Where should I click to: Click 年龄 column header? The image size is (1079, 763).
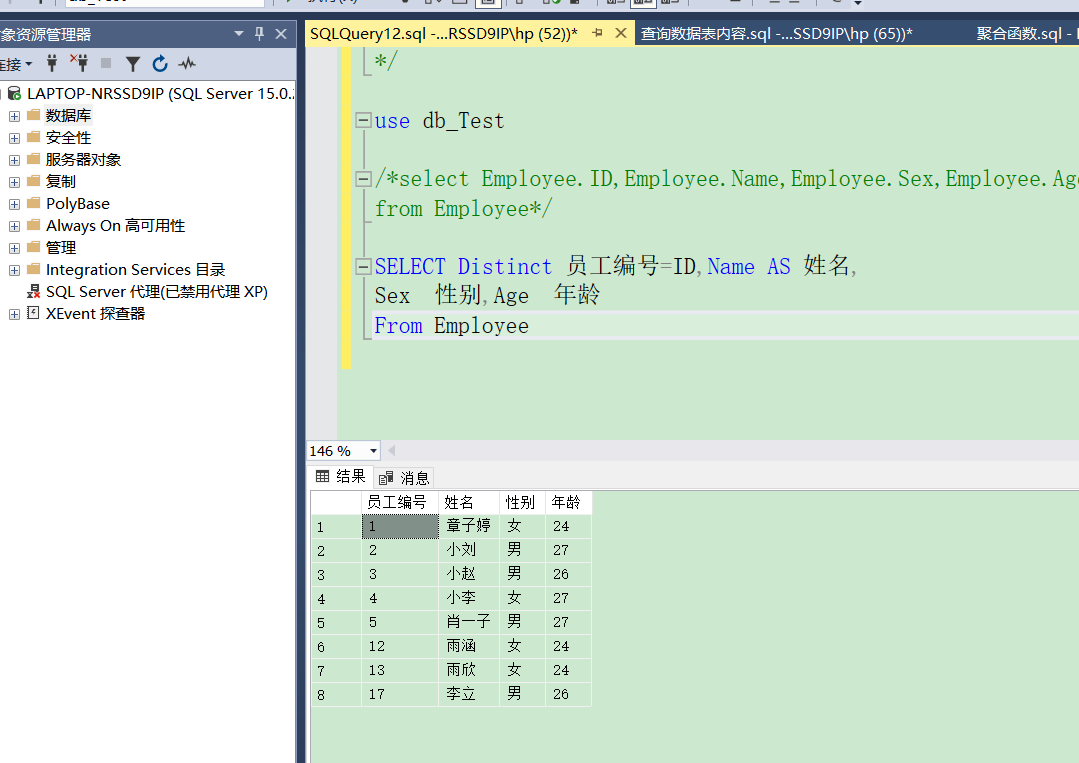point(568,502)
